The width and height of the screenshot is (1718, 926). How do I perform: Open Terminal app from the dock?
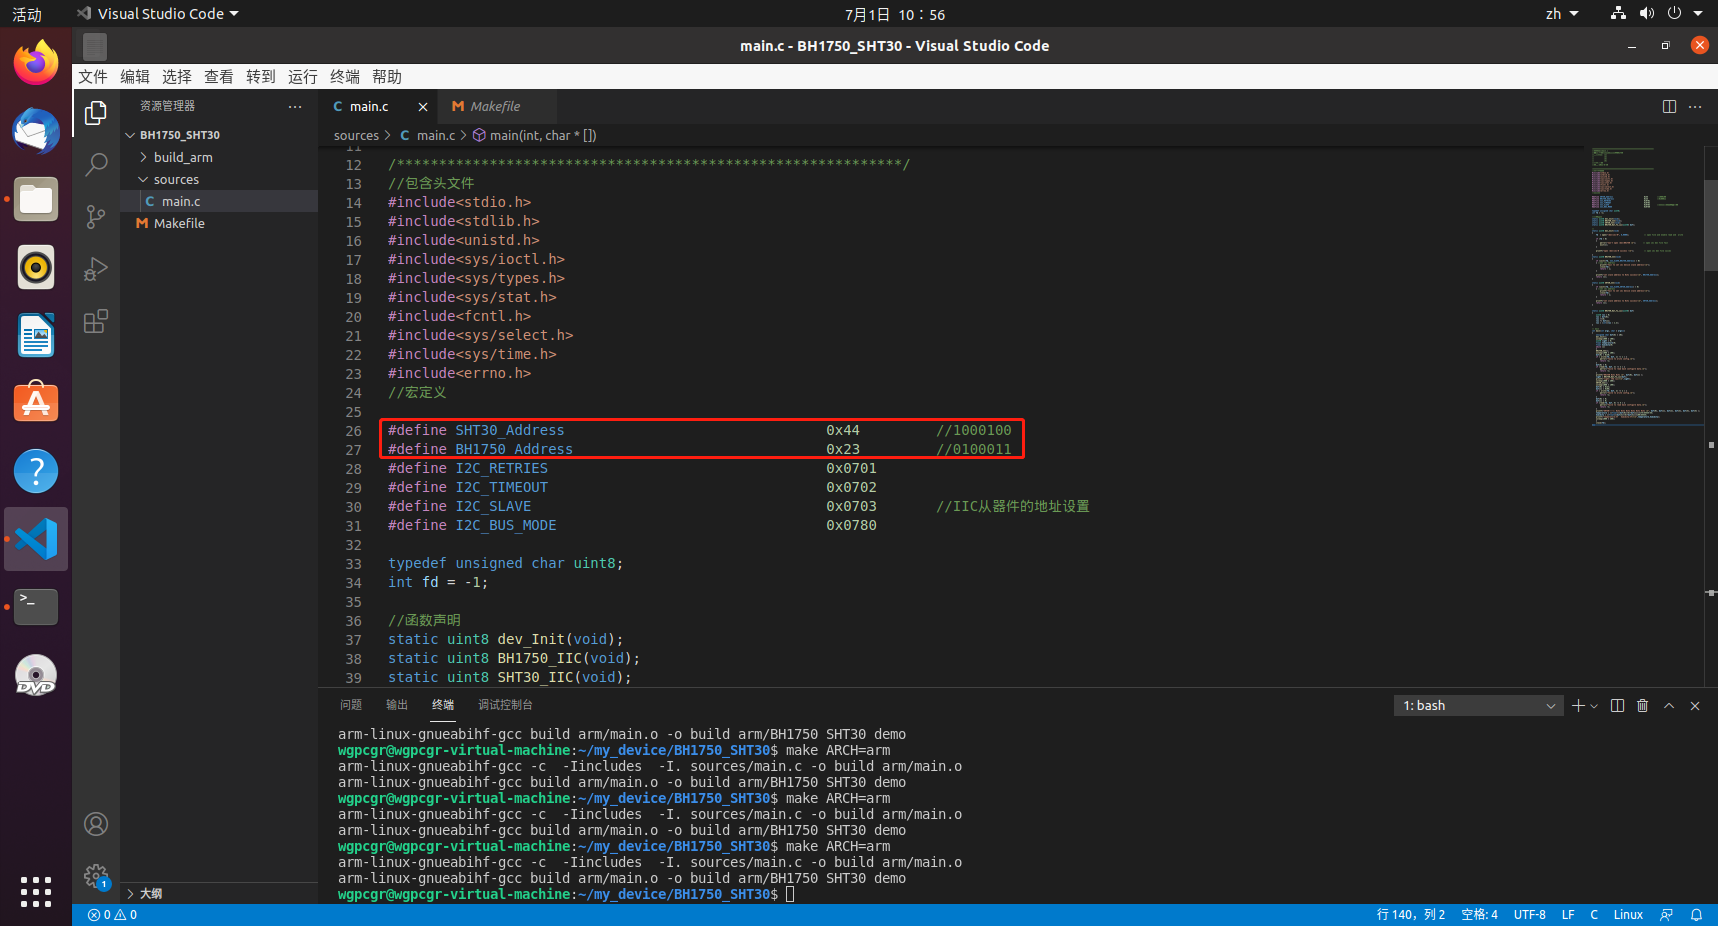[x=36, y=607]
